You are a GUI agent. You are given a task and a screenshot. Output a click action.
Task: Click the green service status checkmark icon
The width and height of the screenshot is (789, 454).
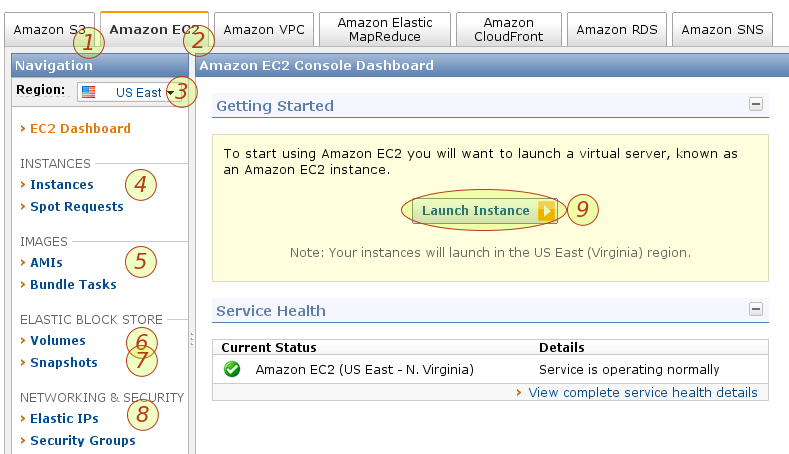click(232, 369)
